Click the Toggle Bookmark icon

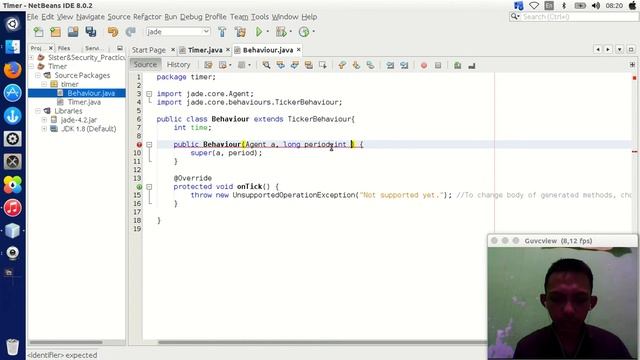click(370, 65)
